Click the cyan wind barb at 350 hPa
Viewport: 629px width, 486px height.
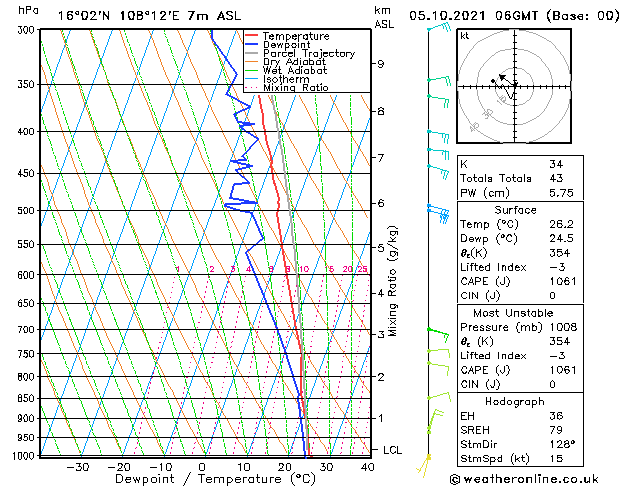439,80
